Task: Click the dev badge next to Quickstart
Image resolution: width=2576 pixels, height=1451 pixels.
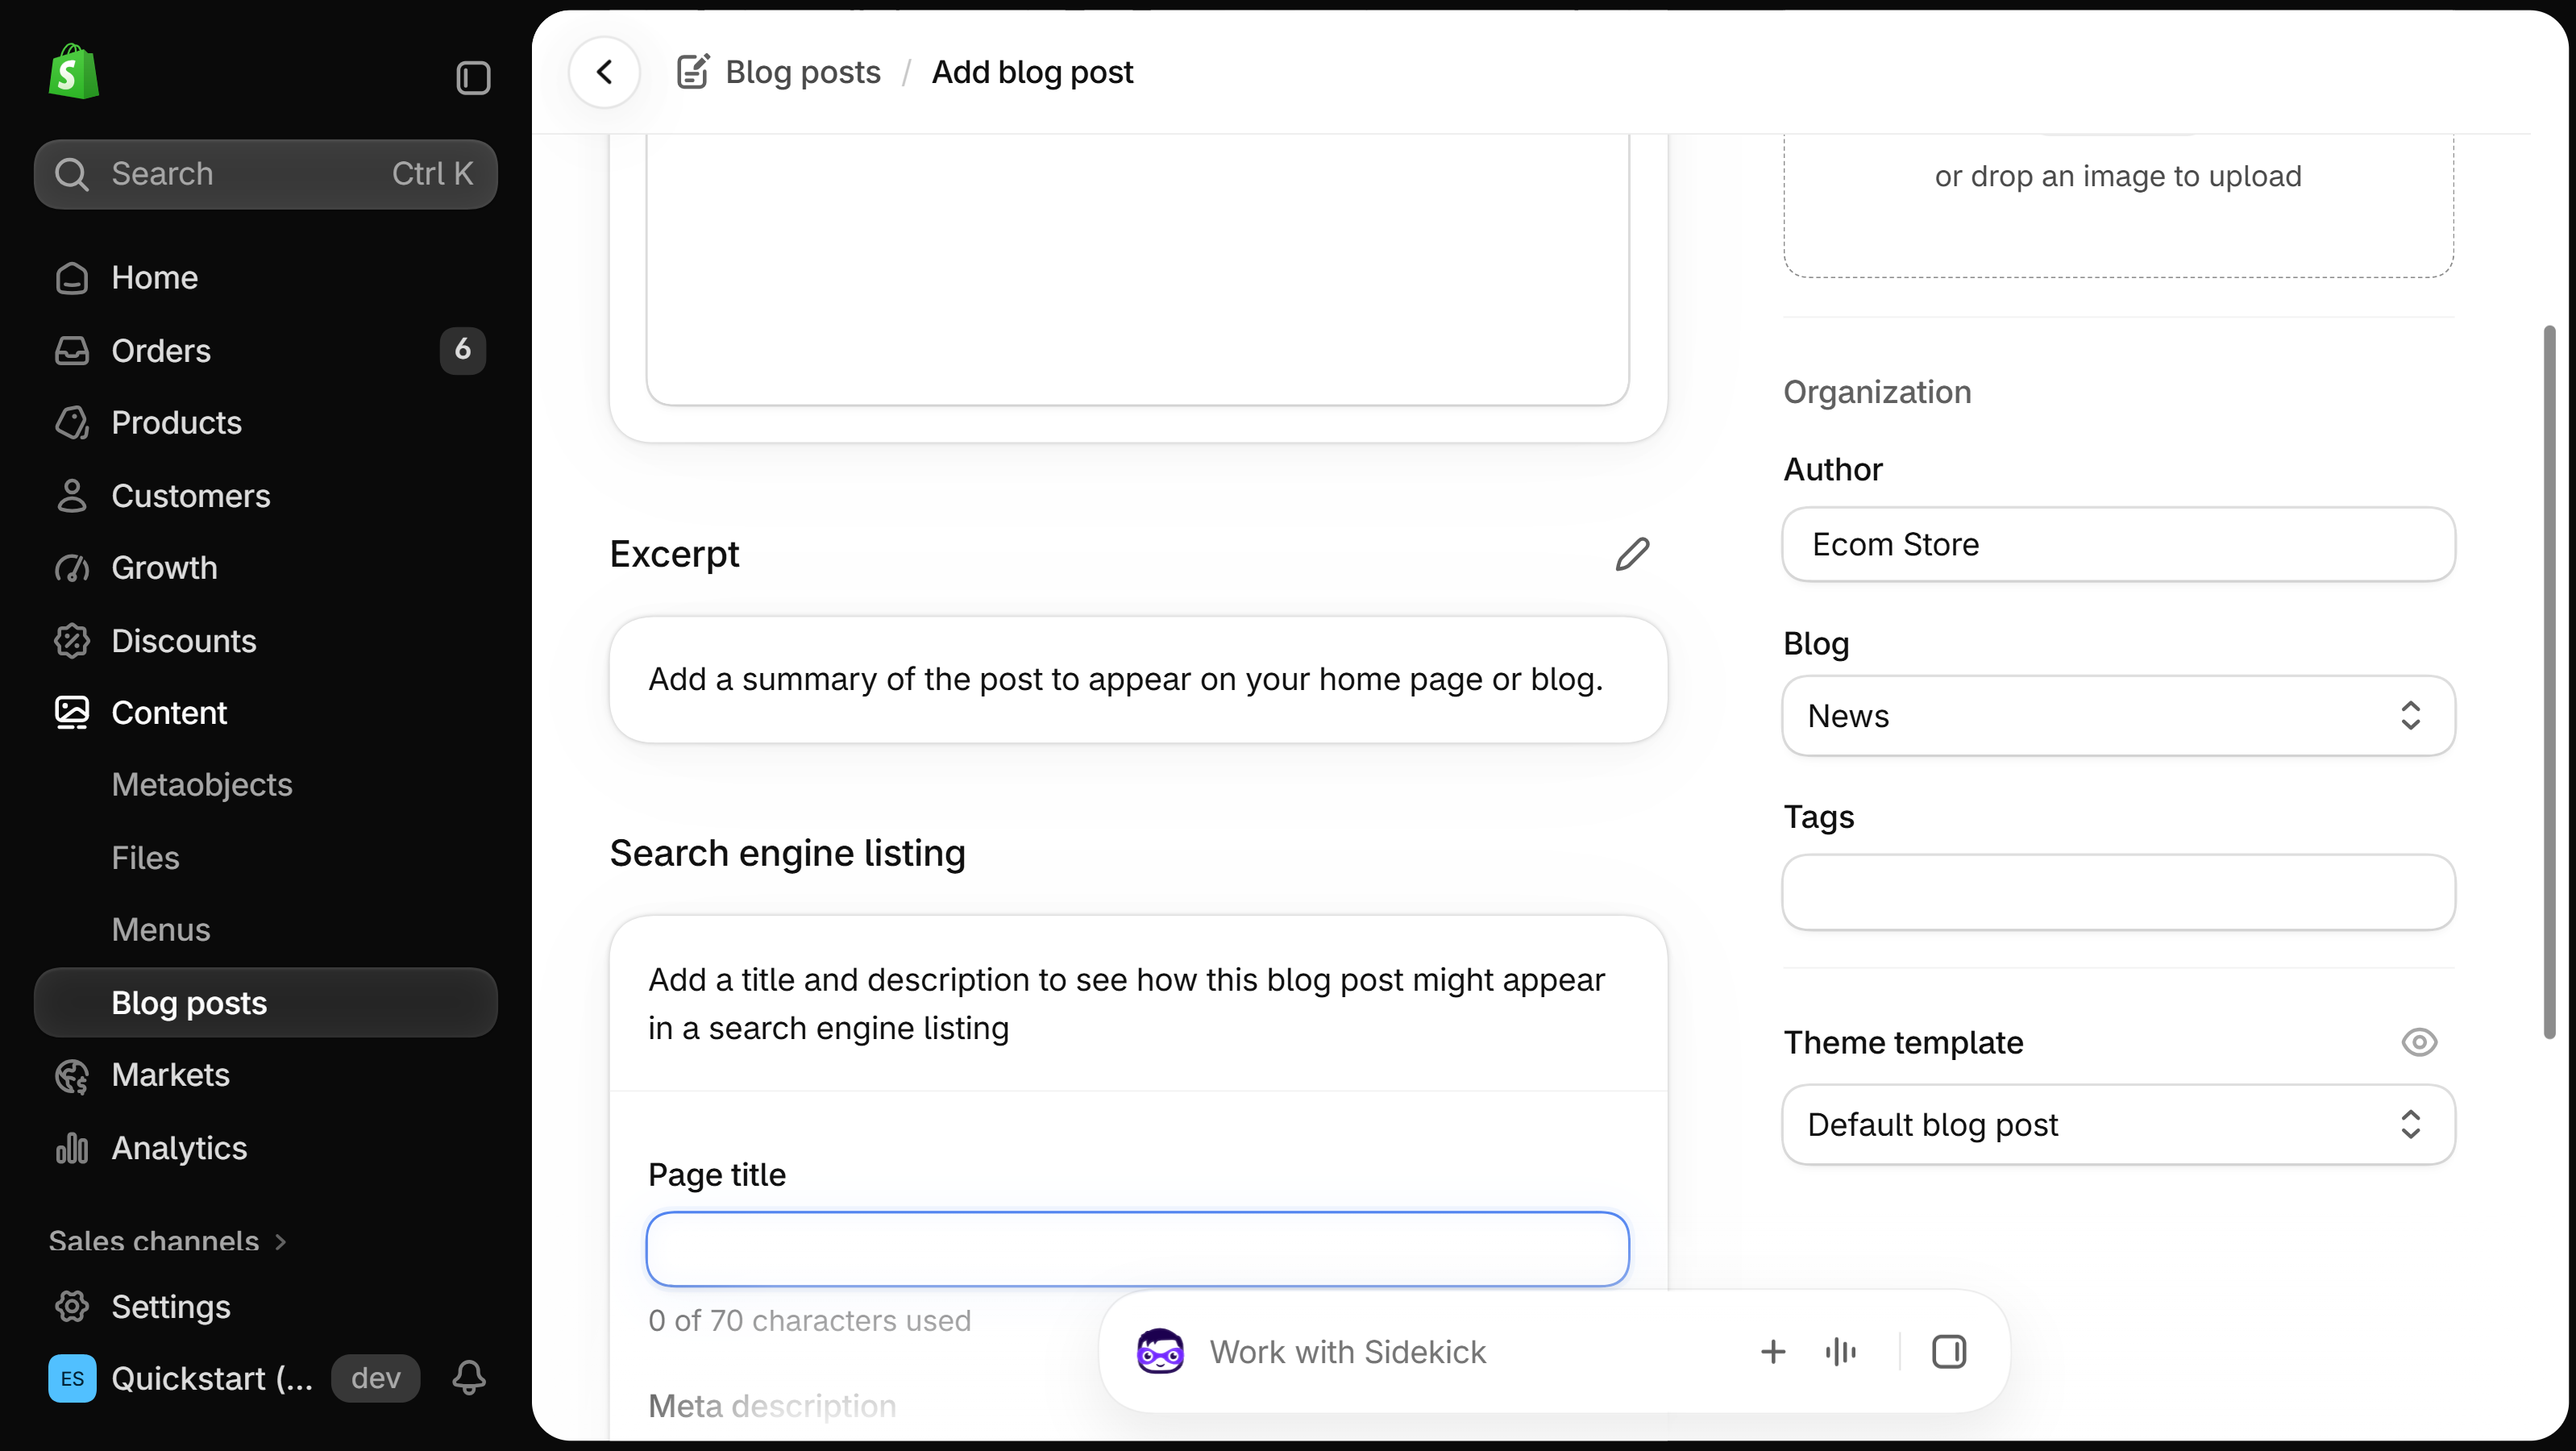Action: (376, 1378)
